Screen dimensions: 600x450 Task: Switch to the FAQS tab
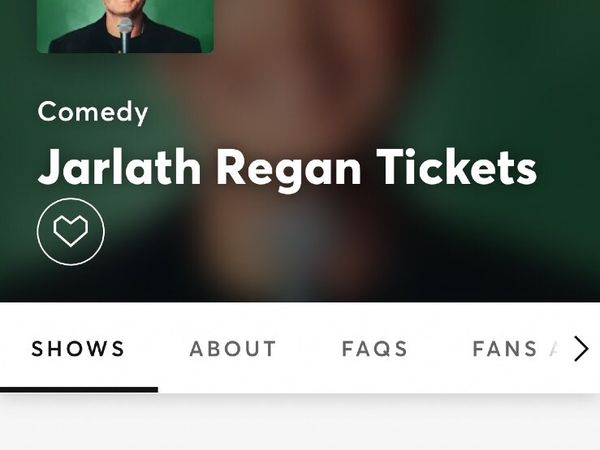point(374,349)
